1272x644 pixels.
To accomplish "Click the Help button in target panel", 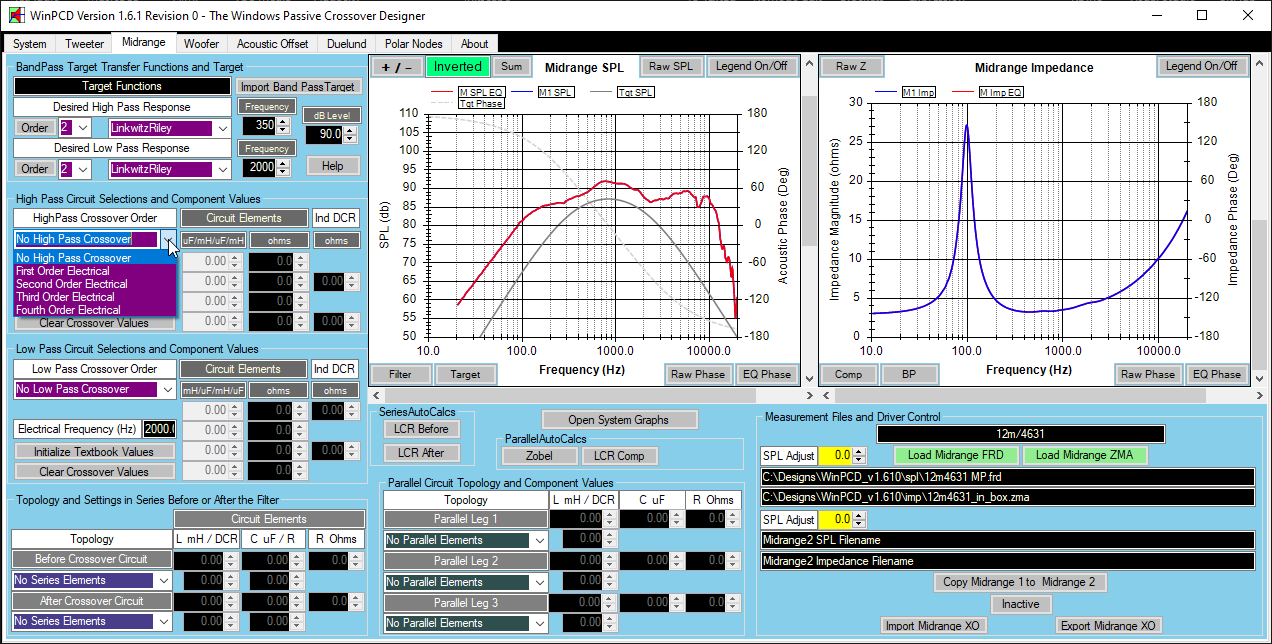I will pyautogui.click(x=333, y=166).
